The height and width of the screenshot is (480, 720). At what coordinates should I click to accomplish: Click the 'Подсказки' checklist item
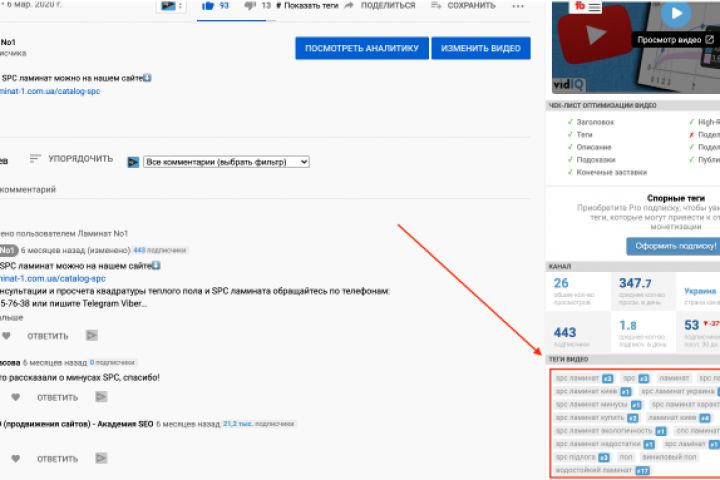click(x=596, y=160)
